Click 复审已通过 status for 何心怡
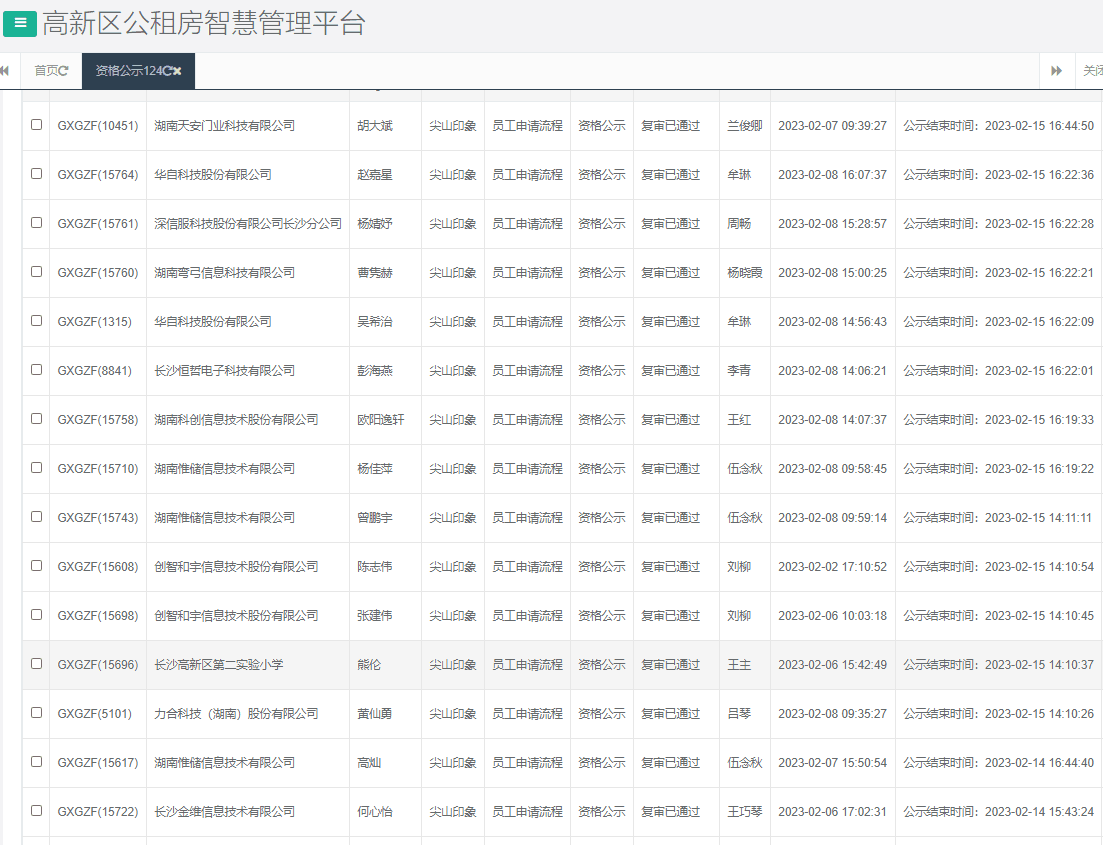 click(670, 812)
